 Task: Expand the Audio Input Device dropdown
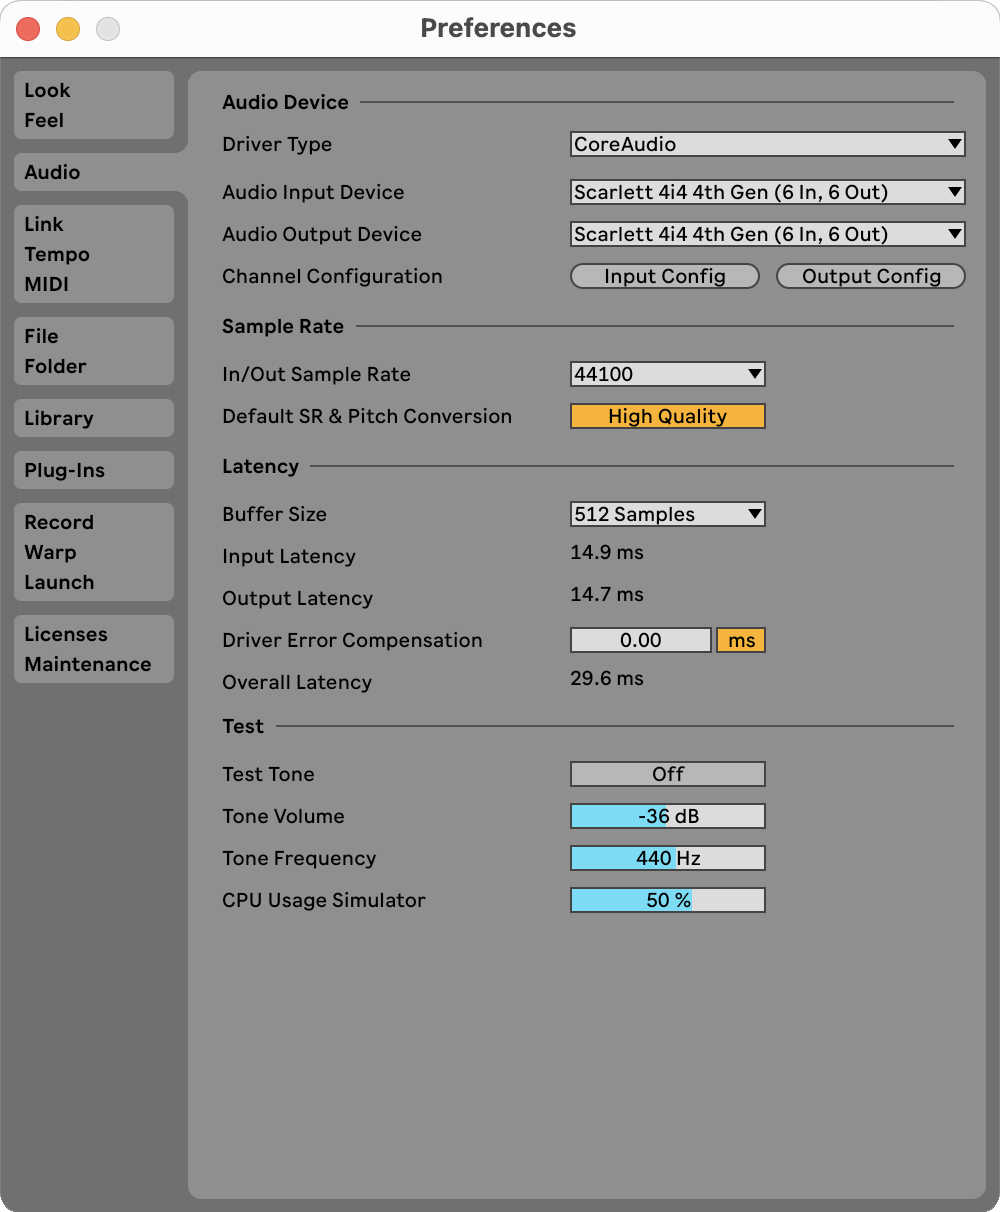(x=767, y=192)
